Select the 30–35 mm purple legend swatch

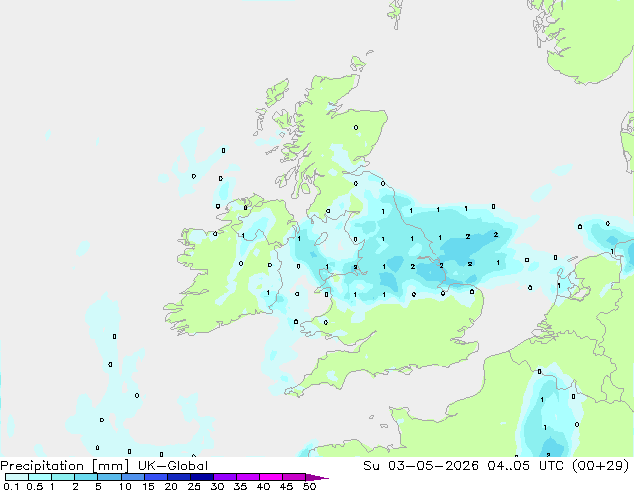224,477
